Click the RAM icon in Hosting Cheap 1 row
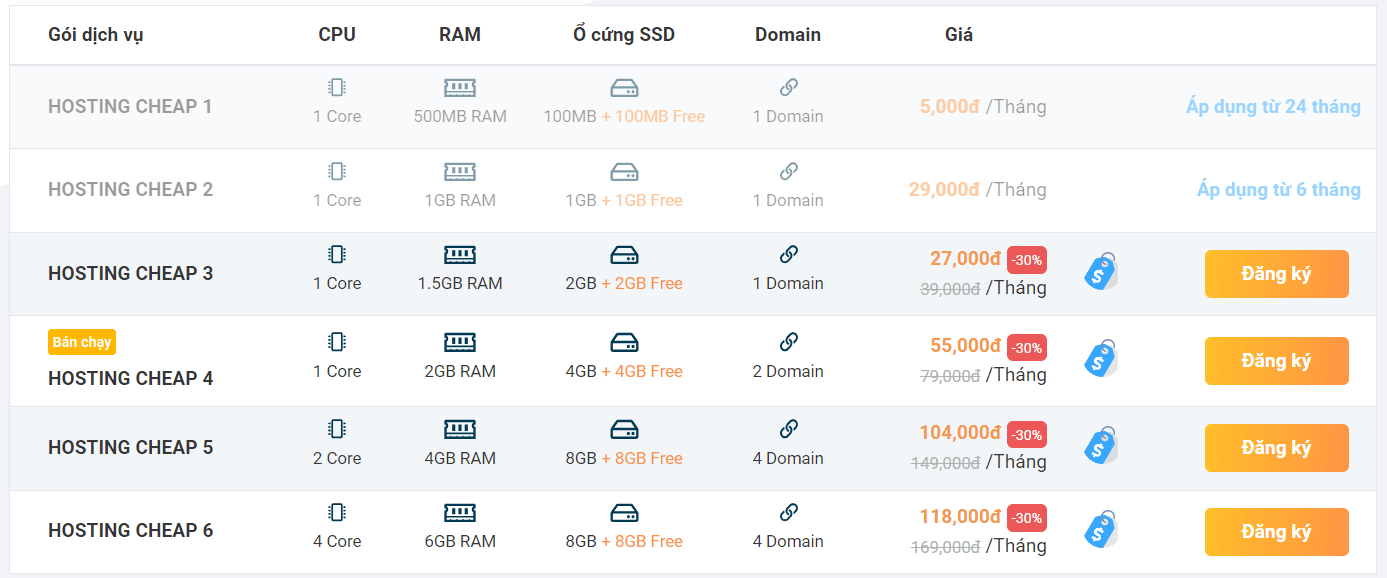 tap(460, 88)
